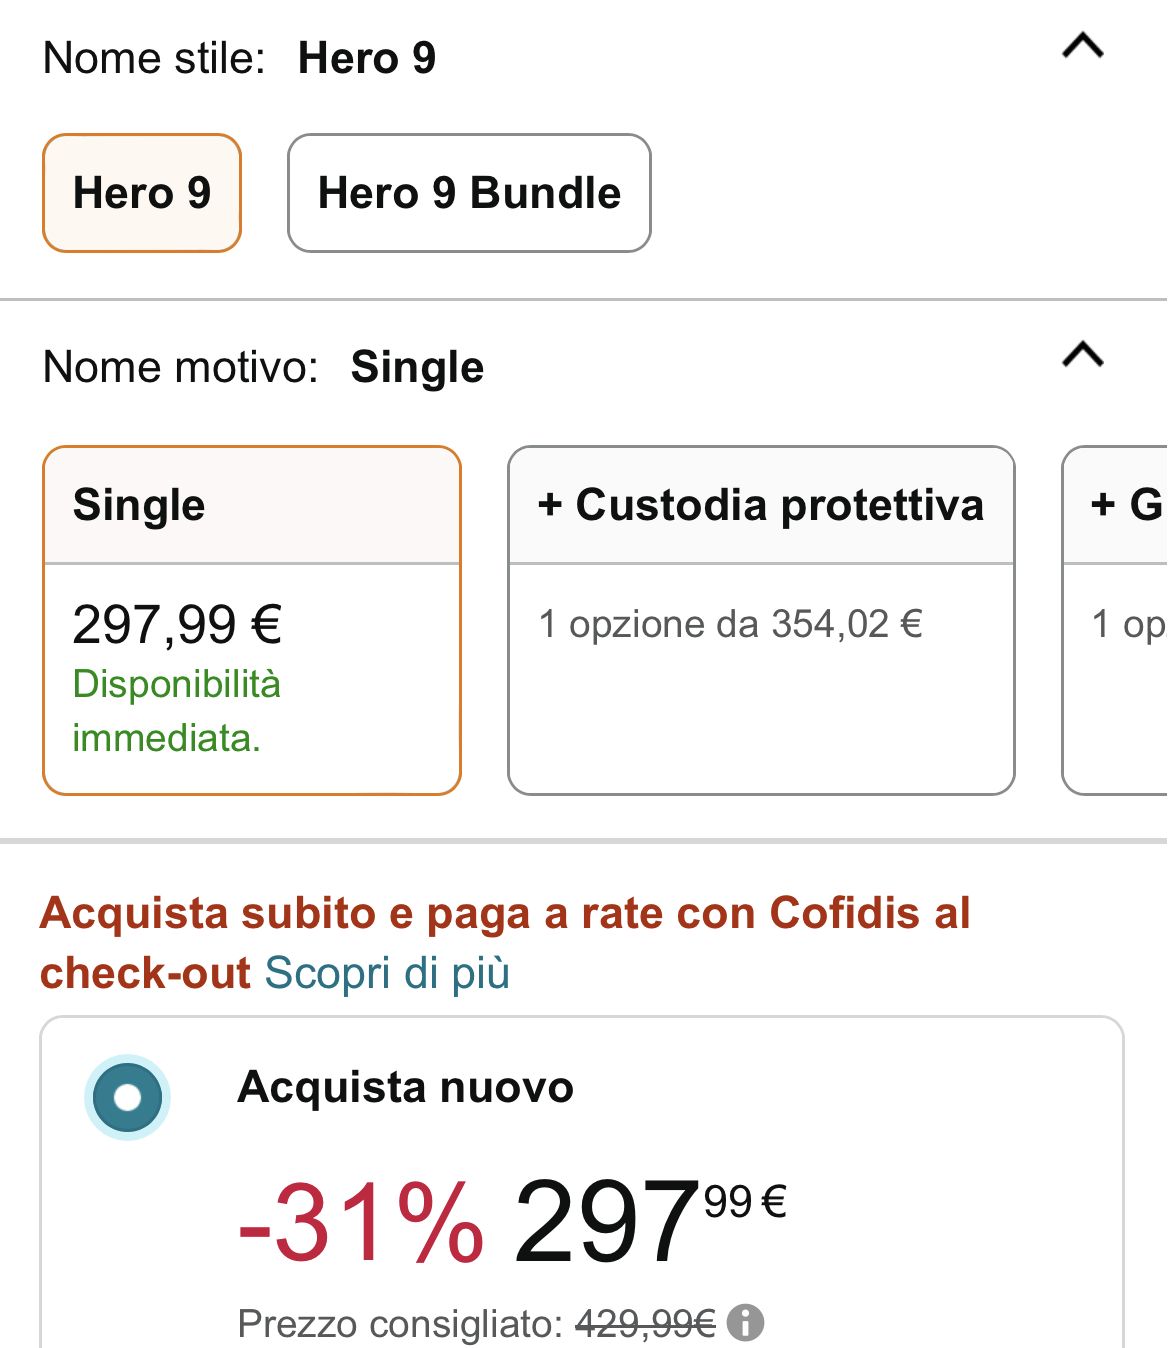Click the Nome motivo label text
This screenshot has width=1170, height=1348.
(x=180, y=367)
